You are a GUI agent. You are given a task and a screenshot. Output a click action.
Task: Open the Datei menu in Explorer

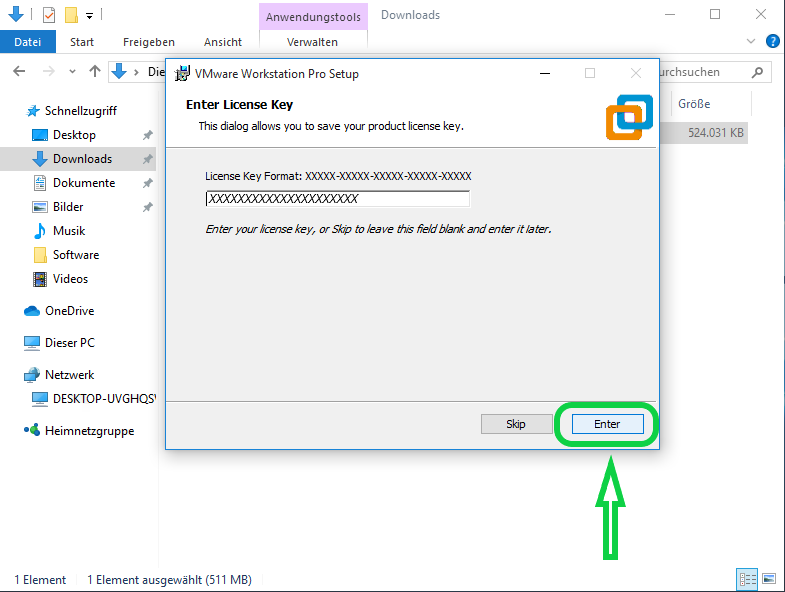(28, 42)
